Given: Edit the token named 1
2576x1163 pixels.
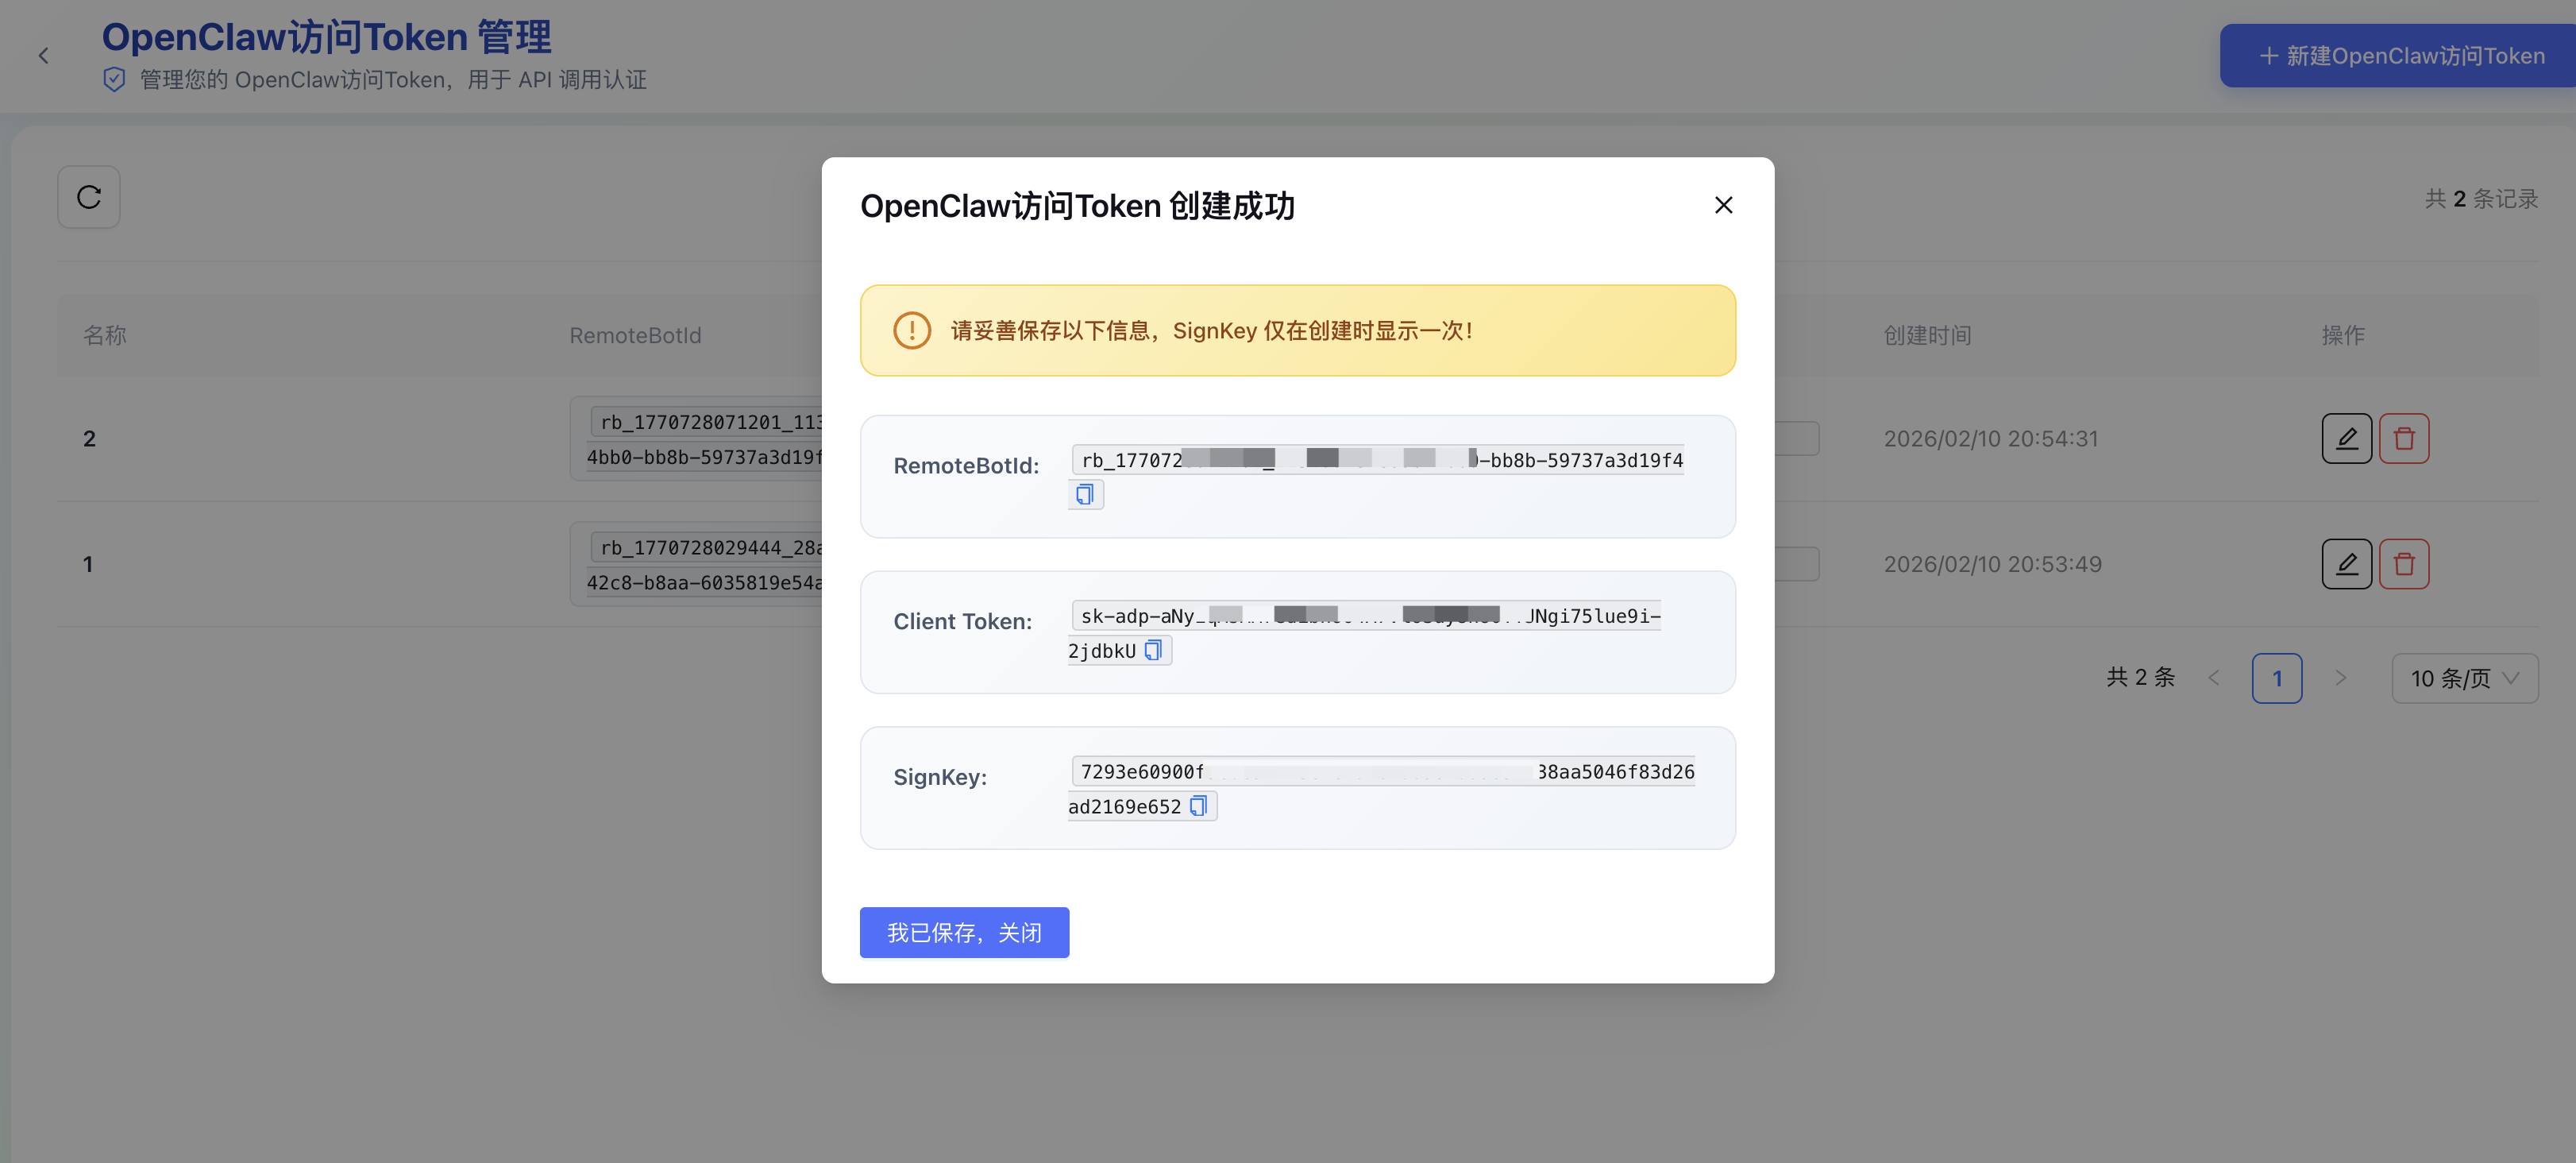Looking at the screenshot, I should [x=2346, y=564].
